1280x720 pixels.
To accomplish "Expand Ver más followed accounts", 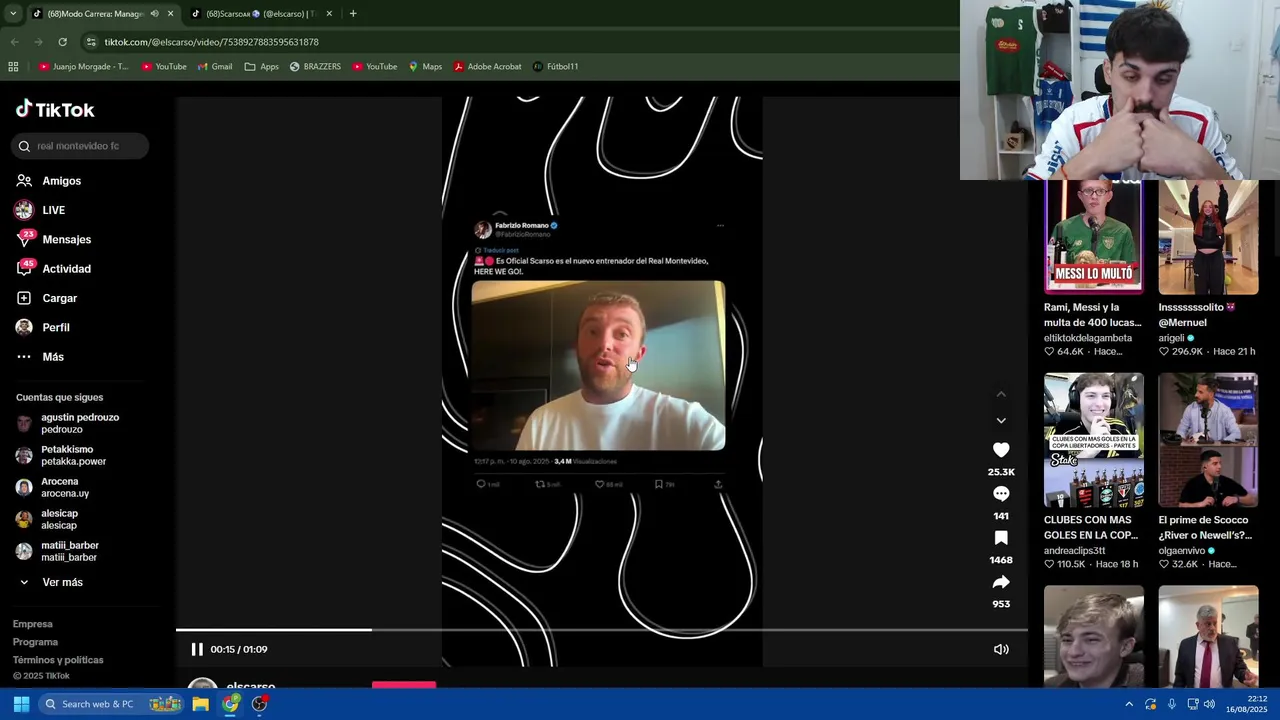I will pos(51,582).
